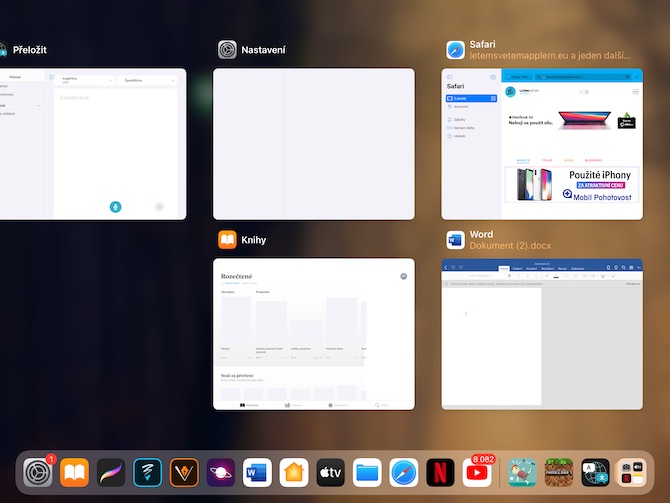Tap the Rozečtené heading in Knihy card

click(236, 276)
